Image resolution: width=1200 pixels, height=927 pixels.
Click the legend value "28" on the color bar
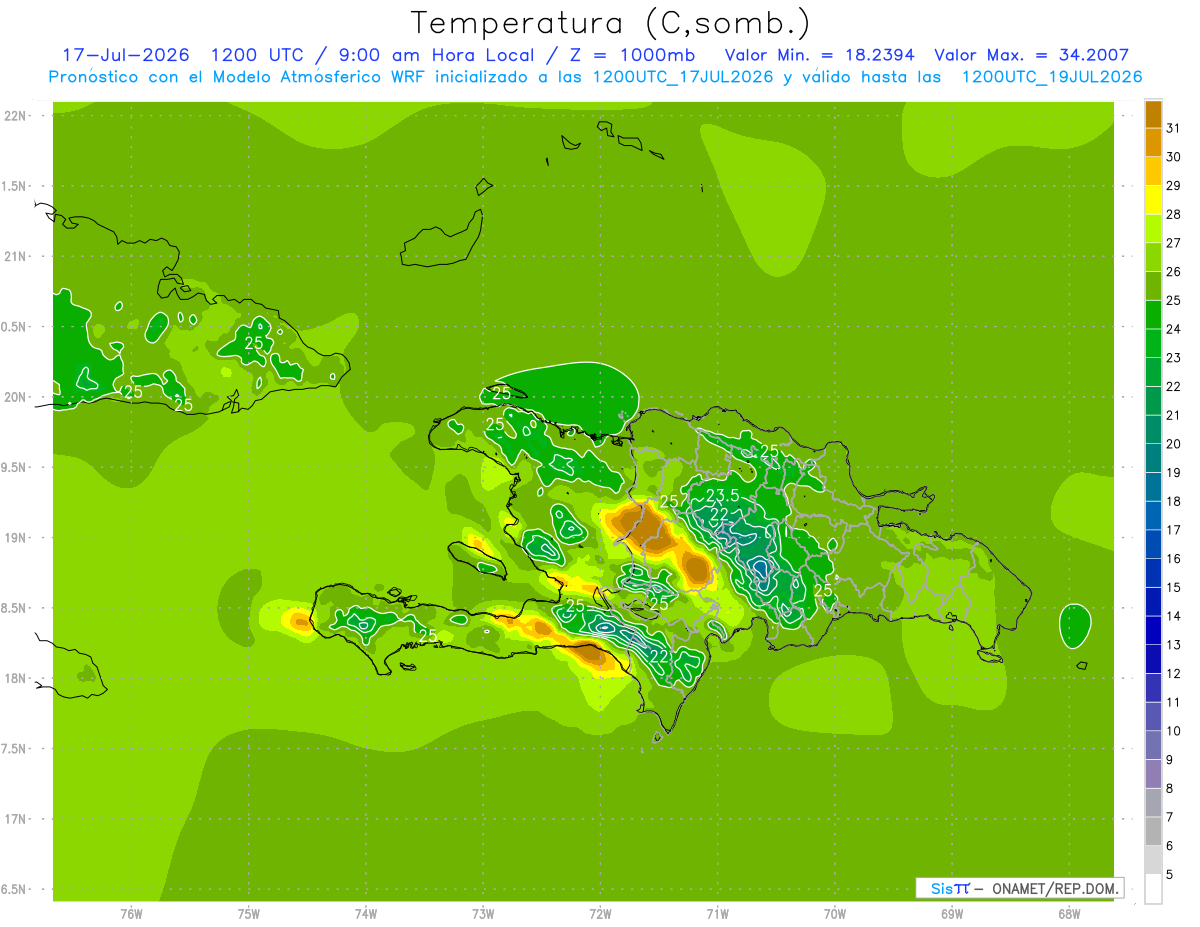1175,214
